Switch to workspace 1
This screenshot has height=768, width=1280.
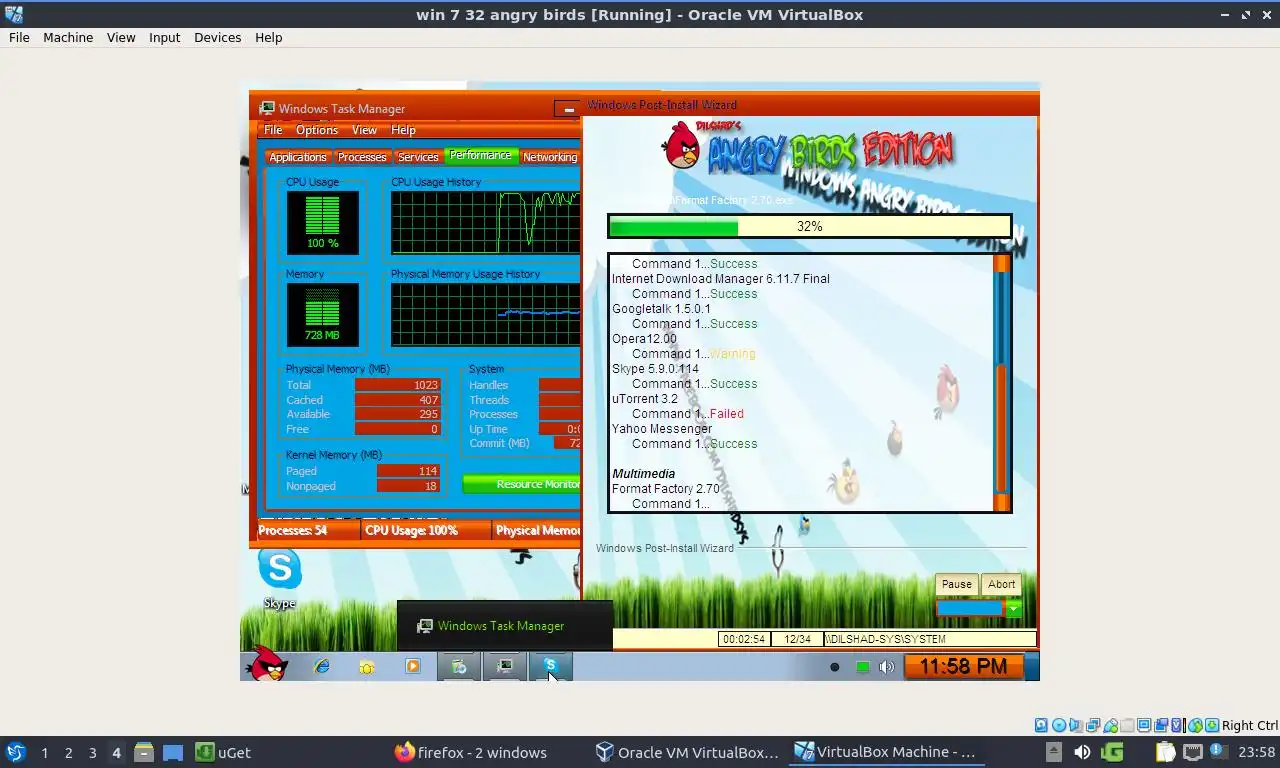tap(44, 752)
